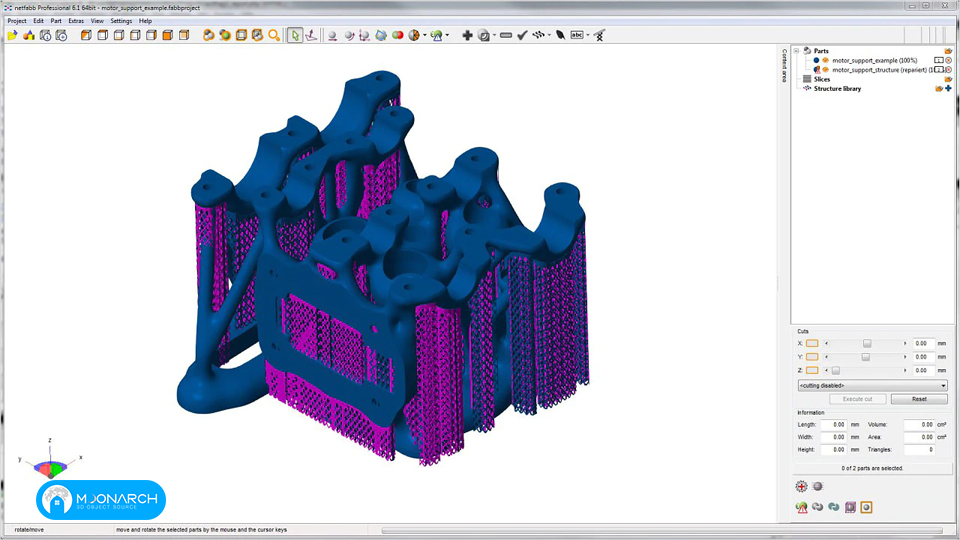Image resolution: width=960 pixels, height=540 pixels.
Task: Click the minus-shaped toolbar icon
Action: pyautogui.click(x=506, y=36)
